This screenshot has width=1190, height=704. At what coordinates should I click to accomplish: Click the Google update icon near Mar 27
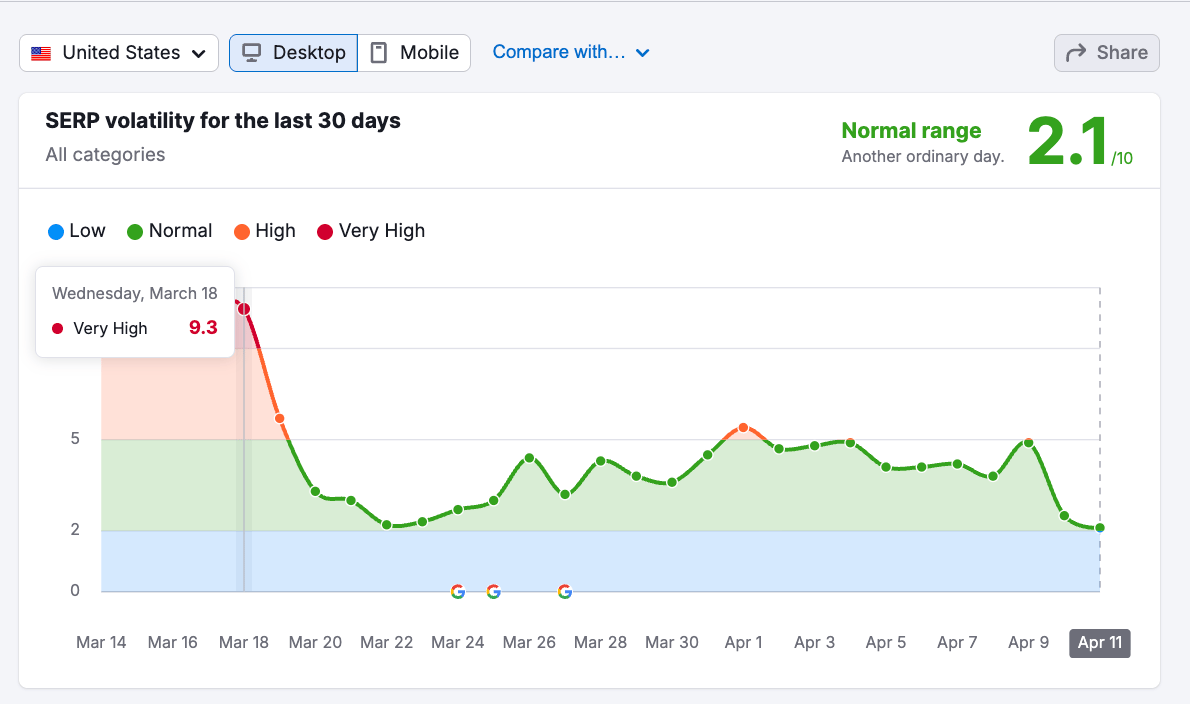(x=565, y=591)
